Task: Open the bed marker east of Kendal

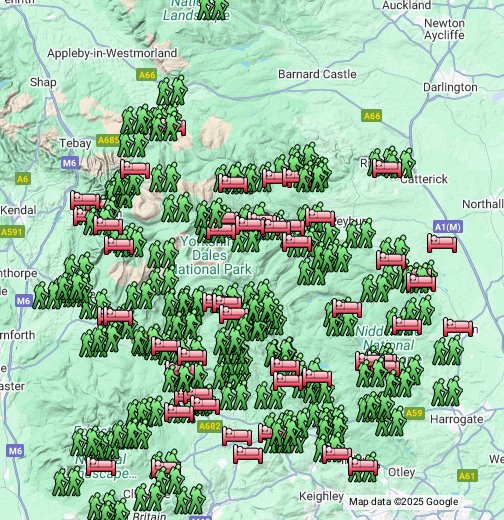Action: pyautogui.click(x=85, y=200)
